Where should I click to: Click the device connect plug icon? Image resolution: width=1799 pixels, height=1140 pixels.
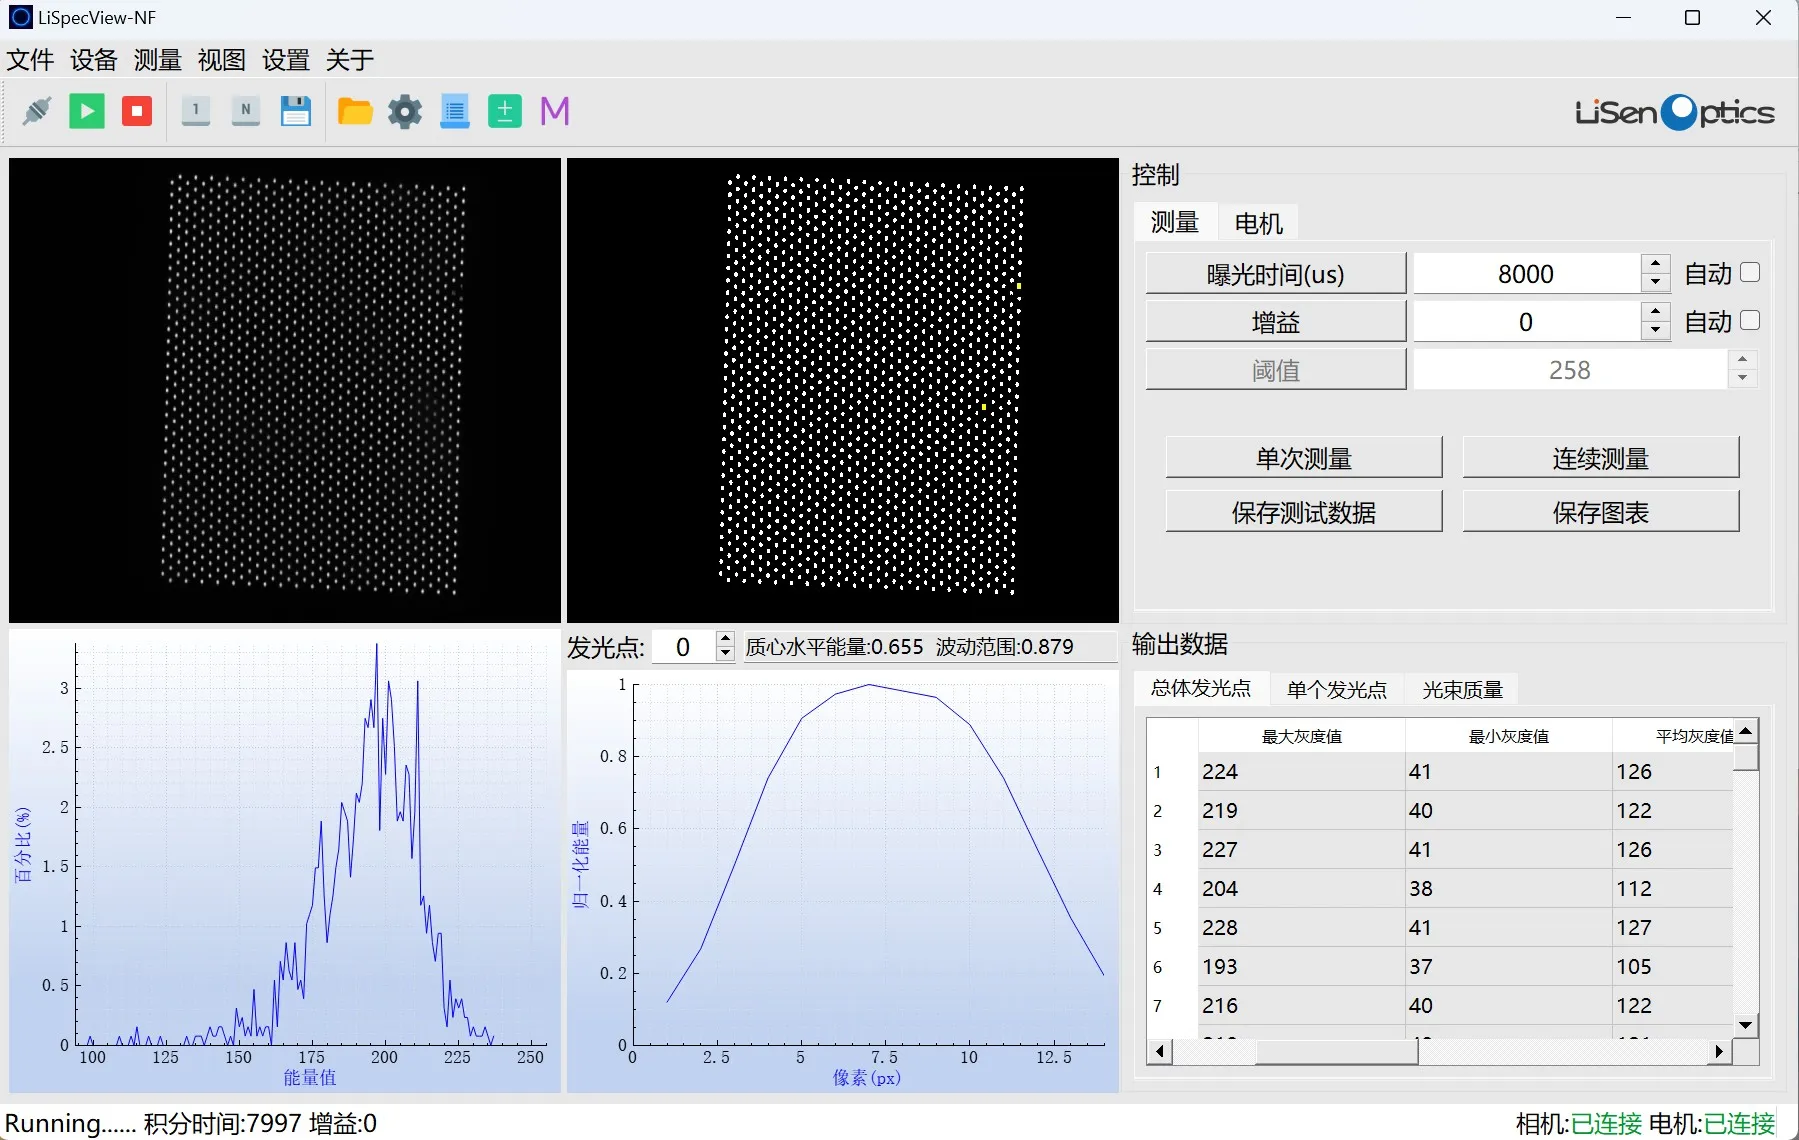point(37,111)
